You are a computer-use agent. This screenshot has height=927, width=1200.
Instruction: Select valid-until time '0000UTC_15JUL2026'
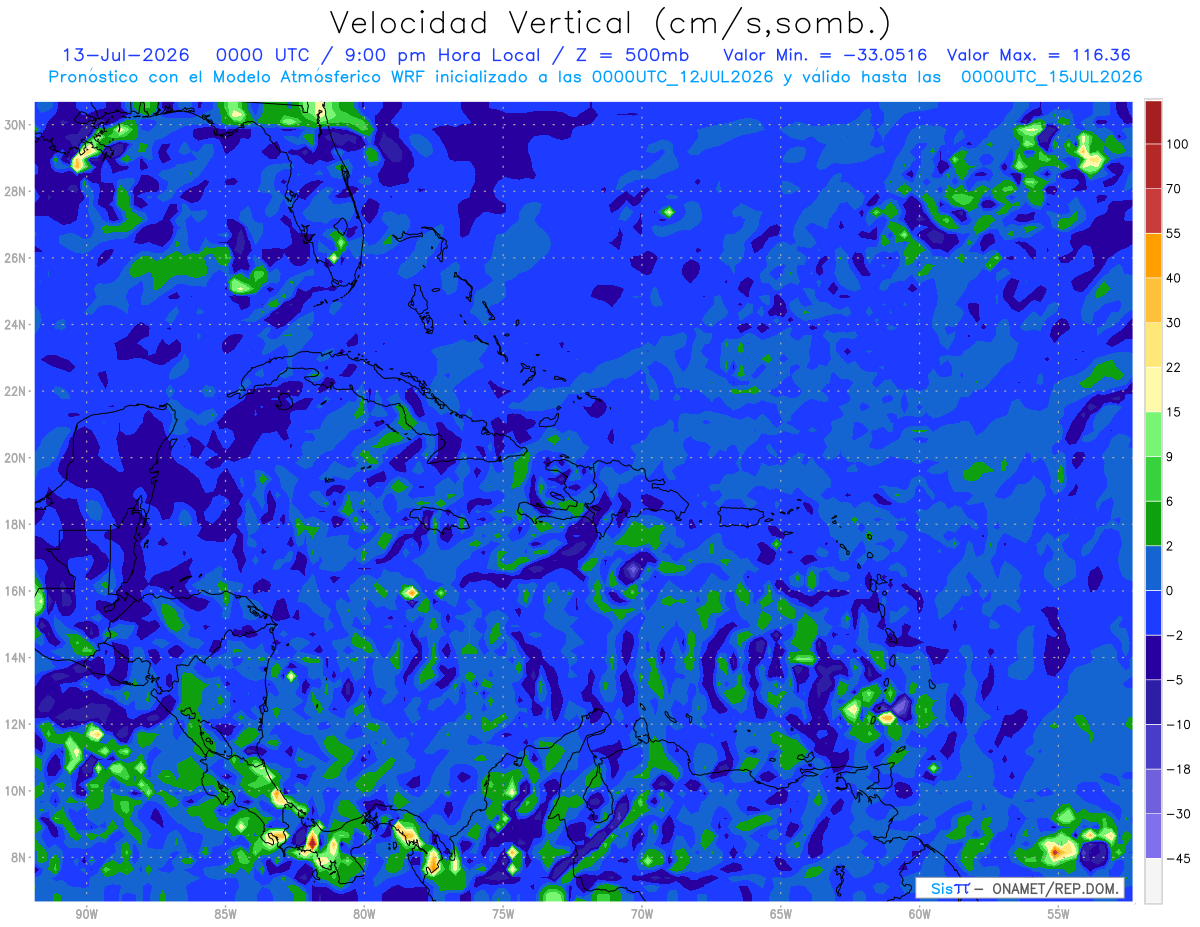pyautogui.click(x=1051, y=77)
